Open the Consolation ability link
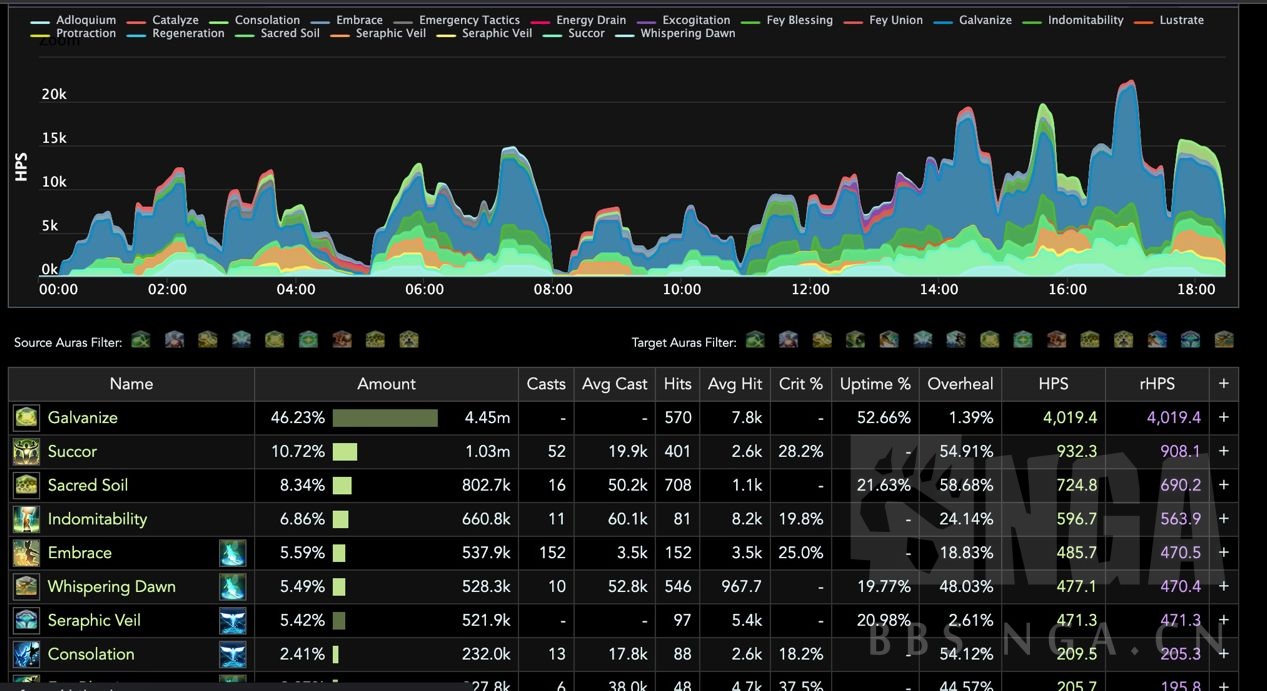 point(91,654)
